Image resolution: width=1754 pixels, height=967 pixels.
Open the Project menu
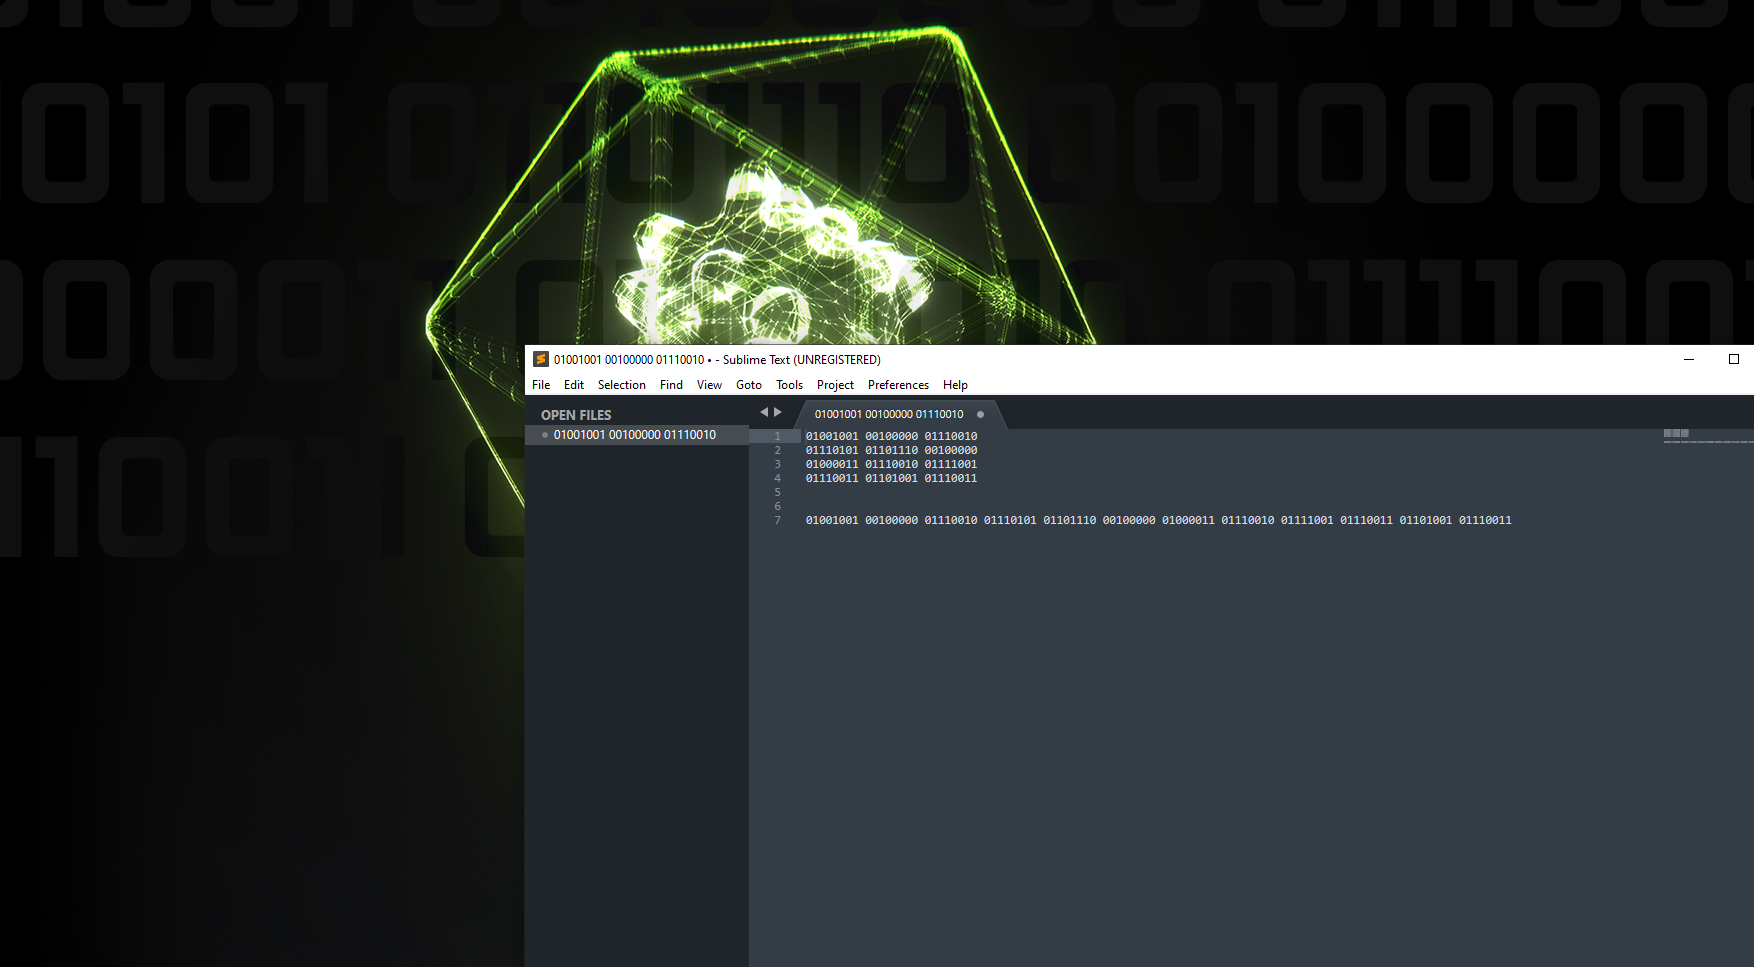click(x=835, y=385)
